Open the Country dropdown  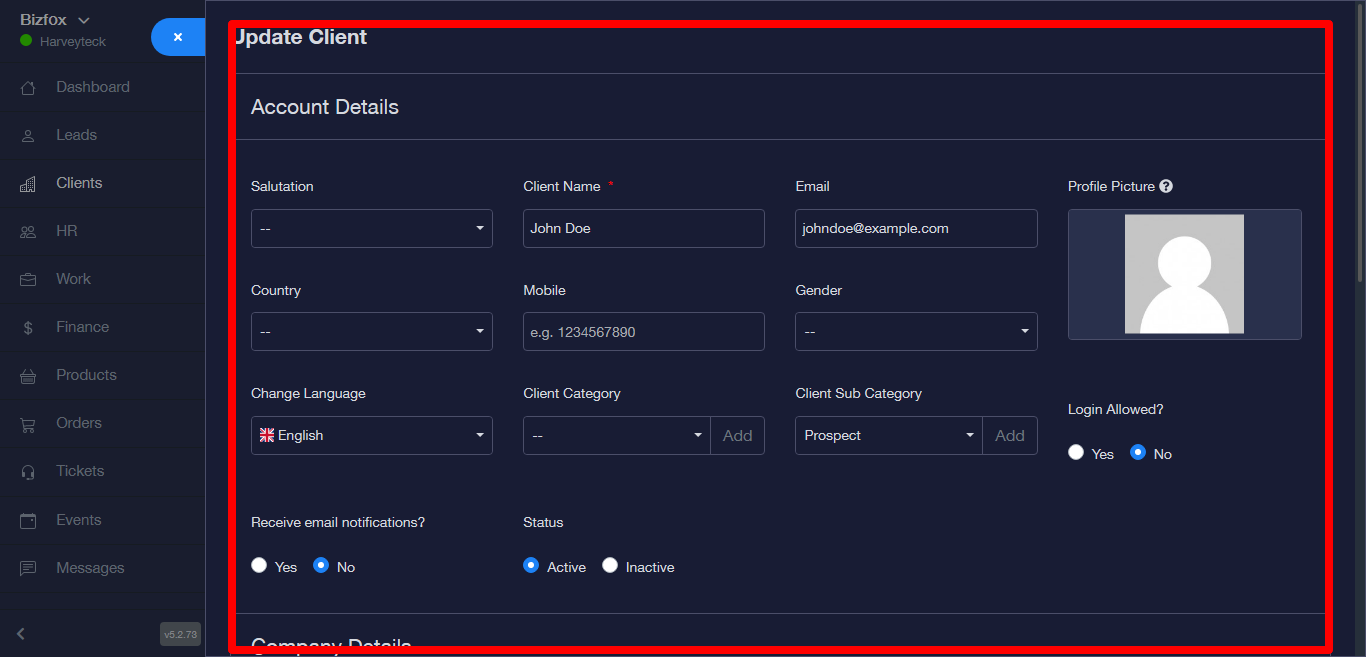[371, 331]
